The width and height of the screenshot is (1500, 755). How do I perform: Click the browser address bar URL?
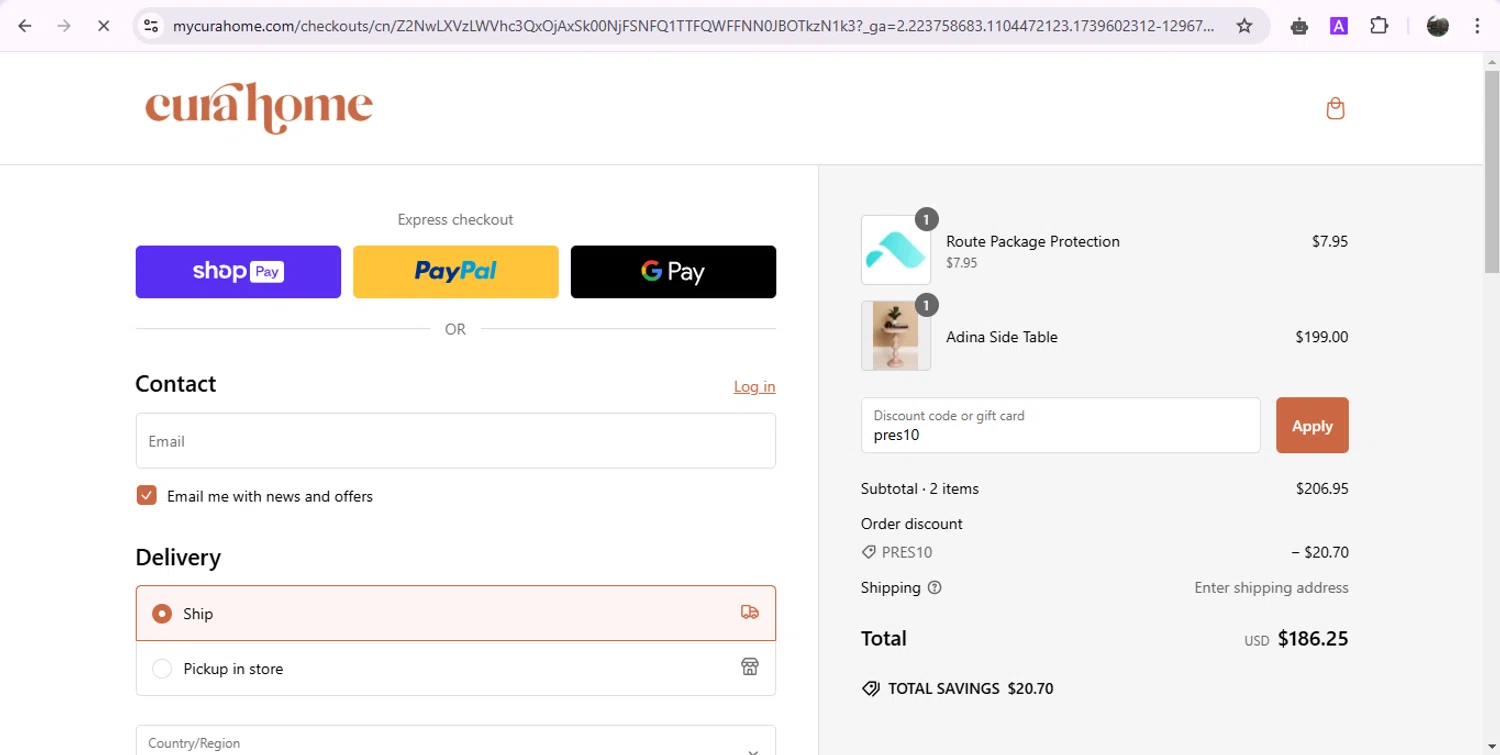click(x=693, y=26)
